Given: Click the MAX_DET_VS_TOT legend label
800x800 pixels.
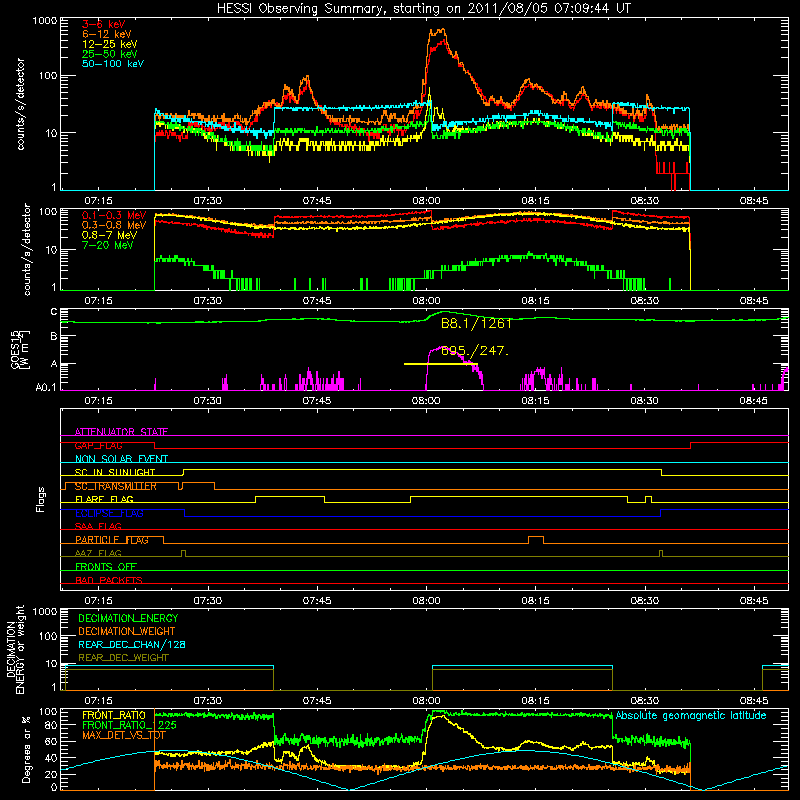Looking at the screenshot, I should [x=124, y=736].
